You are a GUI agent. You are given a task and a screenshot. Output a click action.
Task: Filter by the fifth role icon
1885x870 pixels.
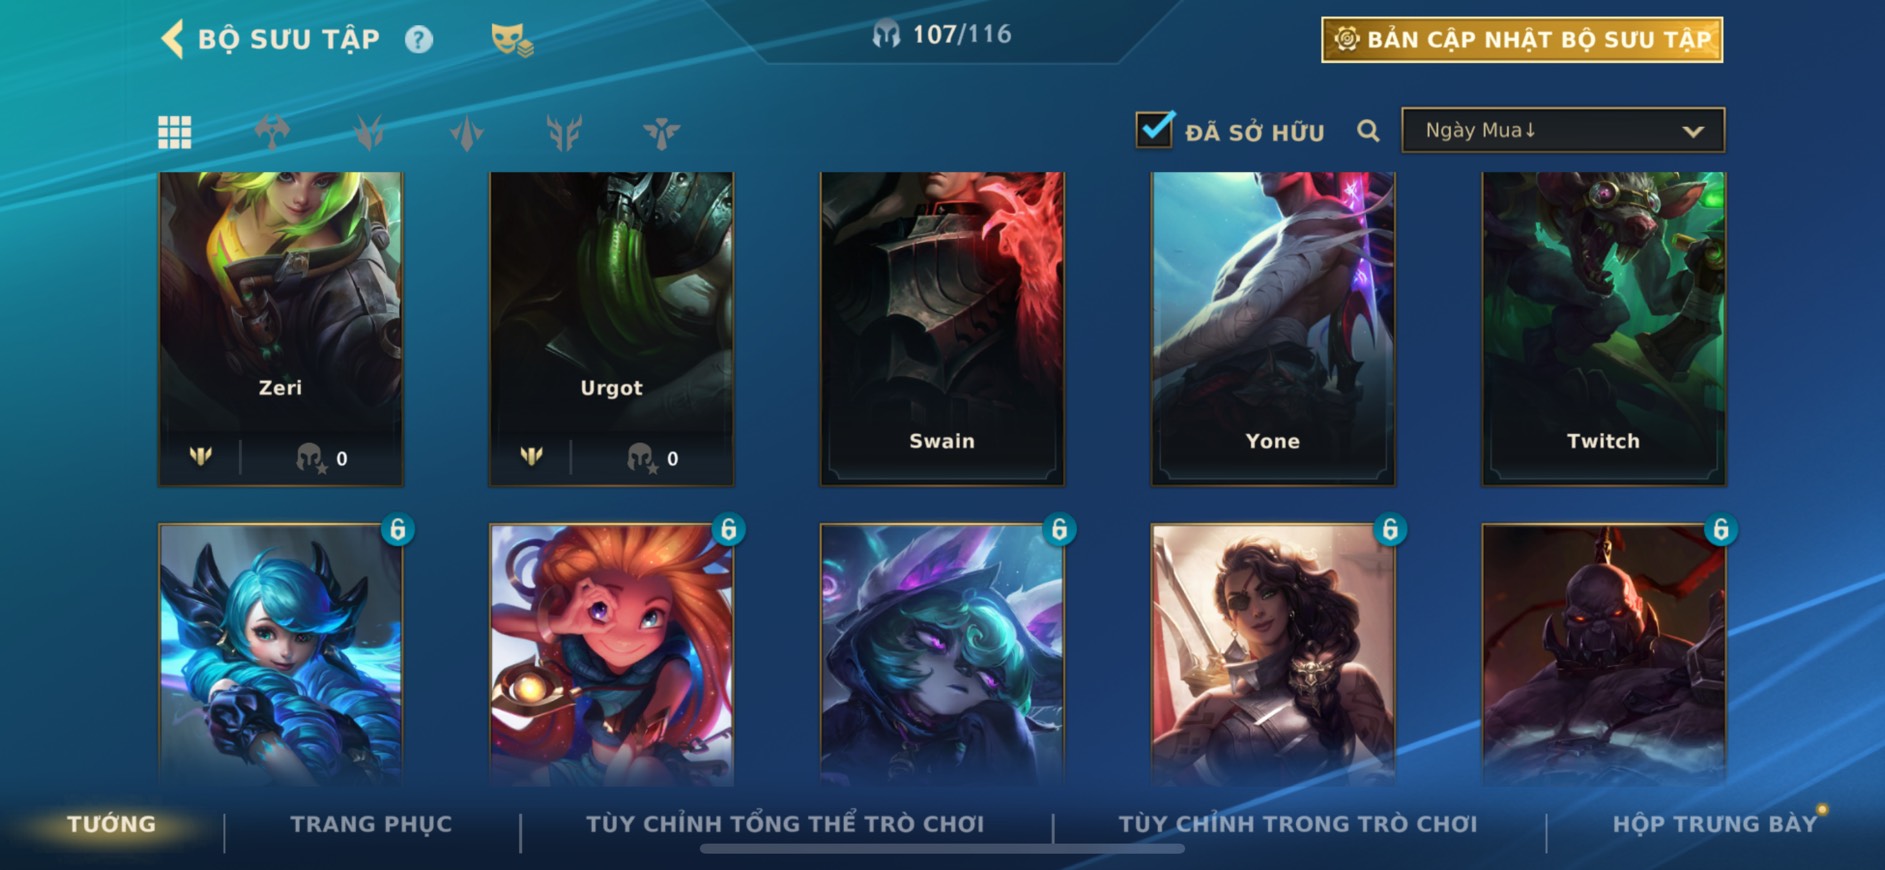pyautogui.click(x=661, y=132)
